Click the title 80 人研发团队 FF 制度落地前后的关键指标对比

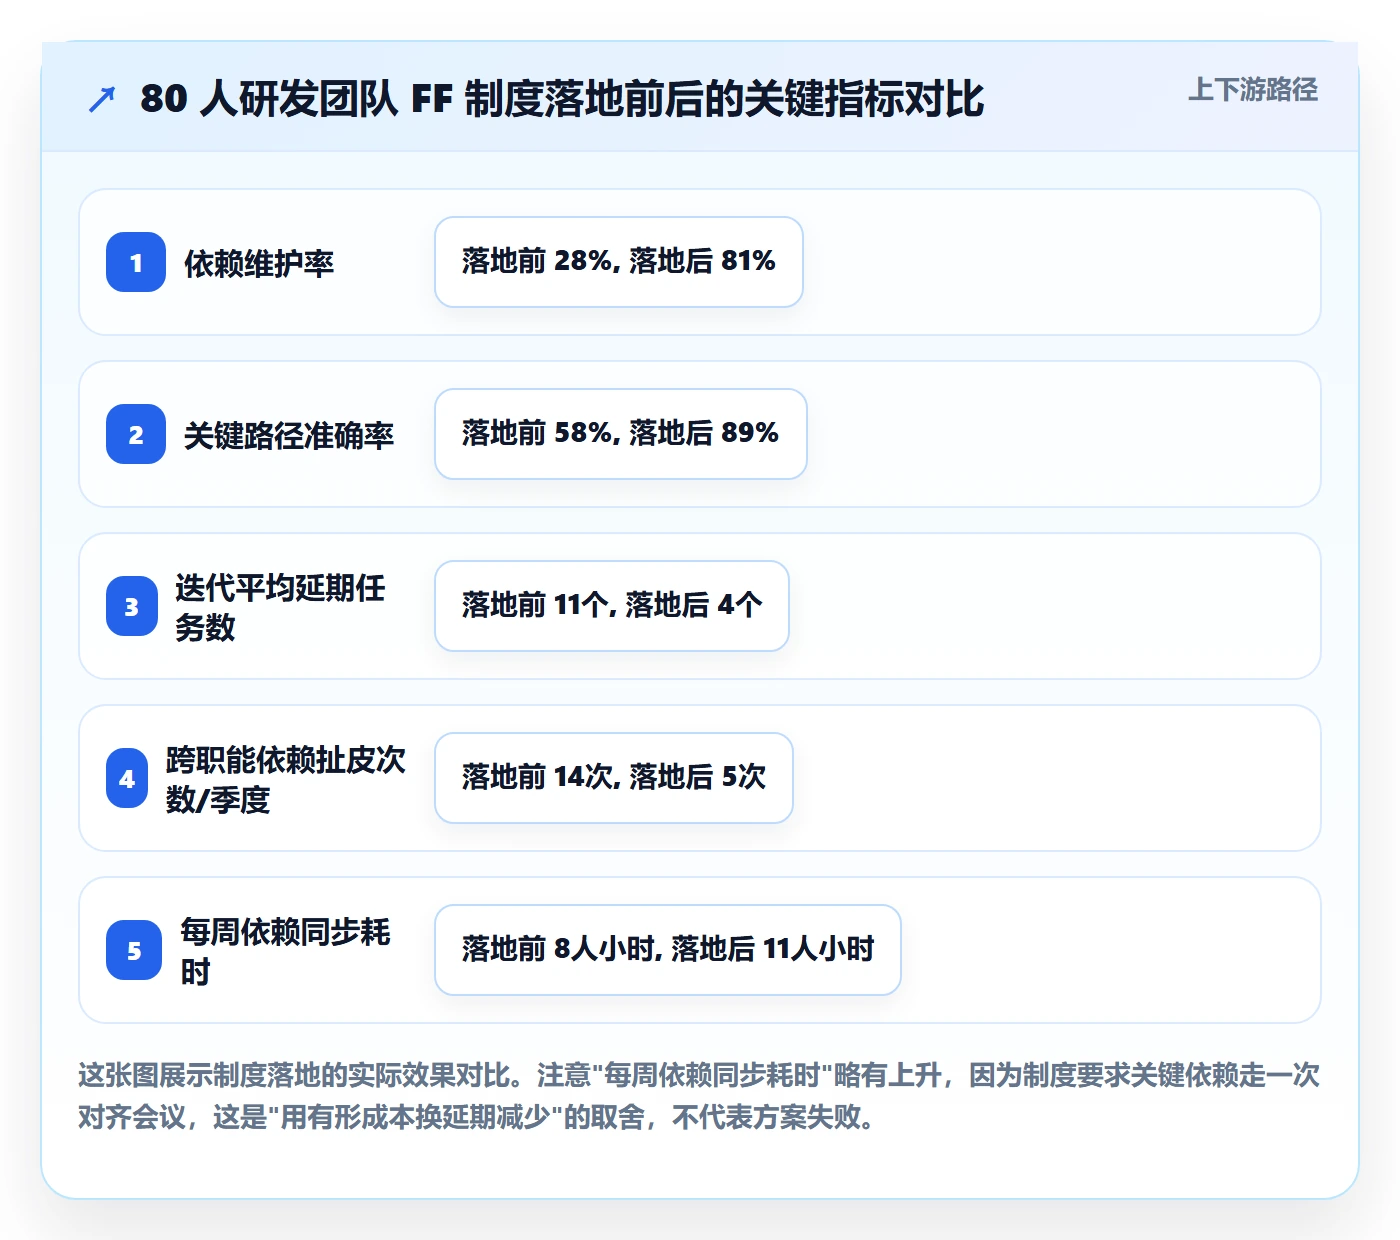pyautogui.click(x=562, y=99)
